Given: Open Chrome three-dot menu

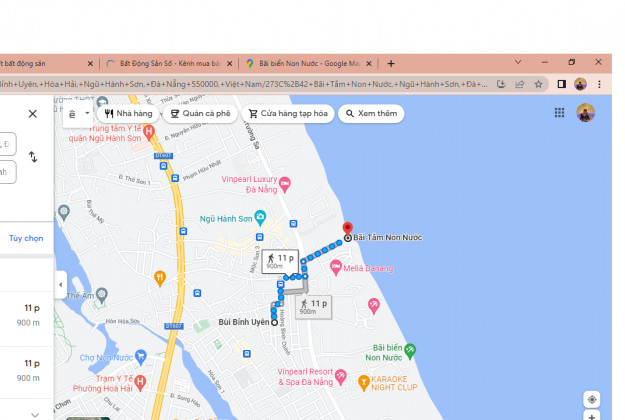Looking at the screenshot, I should click(x=599, y=84).
